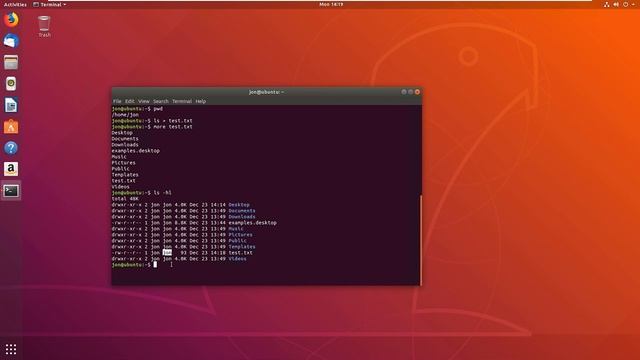640x360 pixels.
Task: Click the terminal cursor at the prompt
Action: click(155, 264)
